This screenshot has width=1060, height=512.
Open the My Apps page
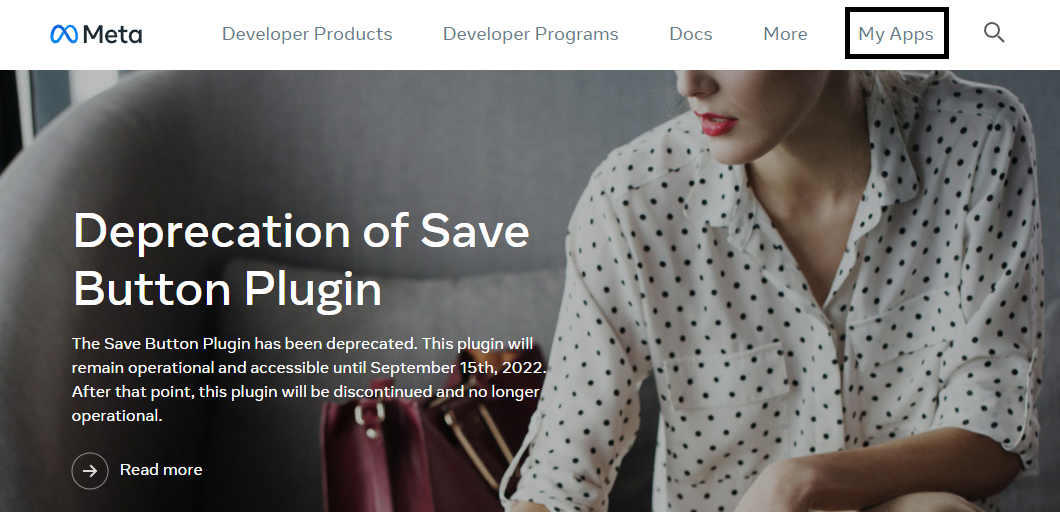tap(896, 34)
